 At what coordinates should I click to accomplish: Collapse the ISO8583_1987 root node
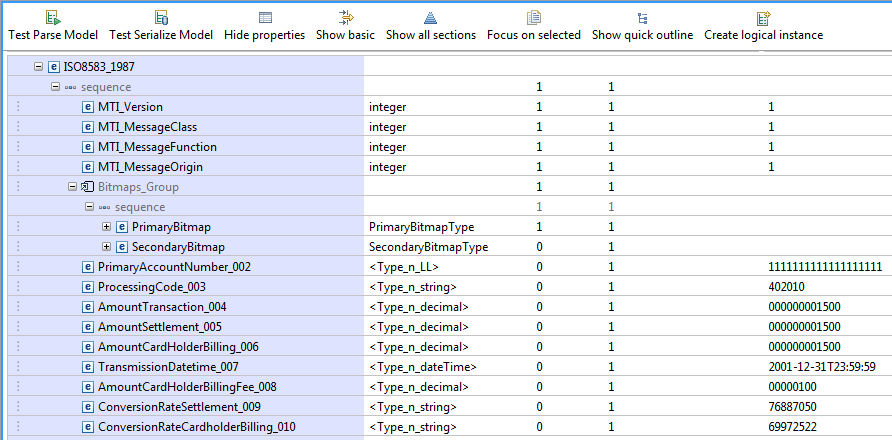pyautogui.click(x=38, y=67)
